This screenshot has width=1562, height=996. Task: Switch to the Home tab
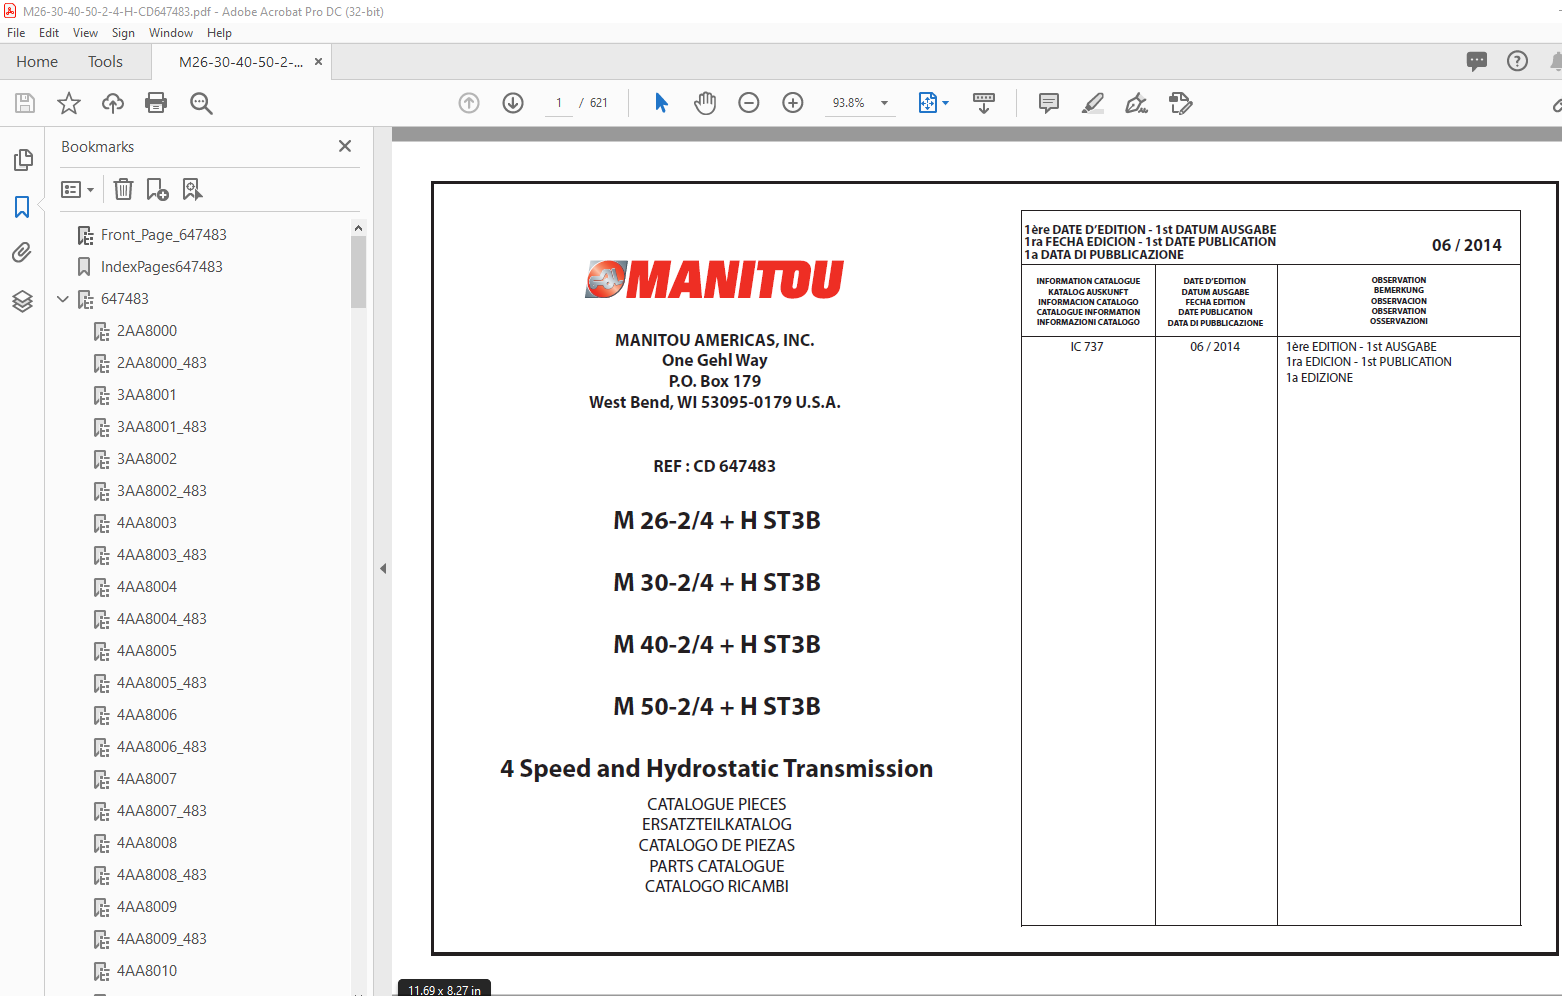[x=37, y=62]
